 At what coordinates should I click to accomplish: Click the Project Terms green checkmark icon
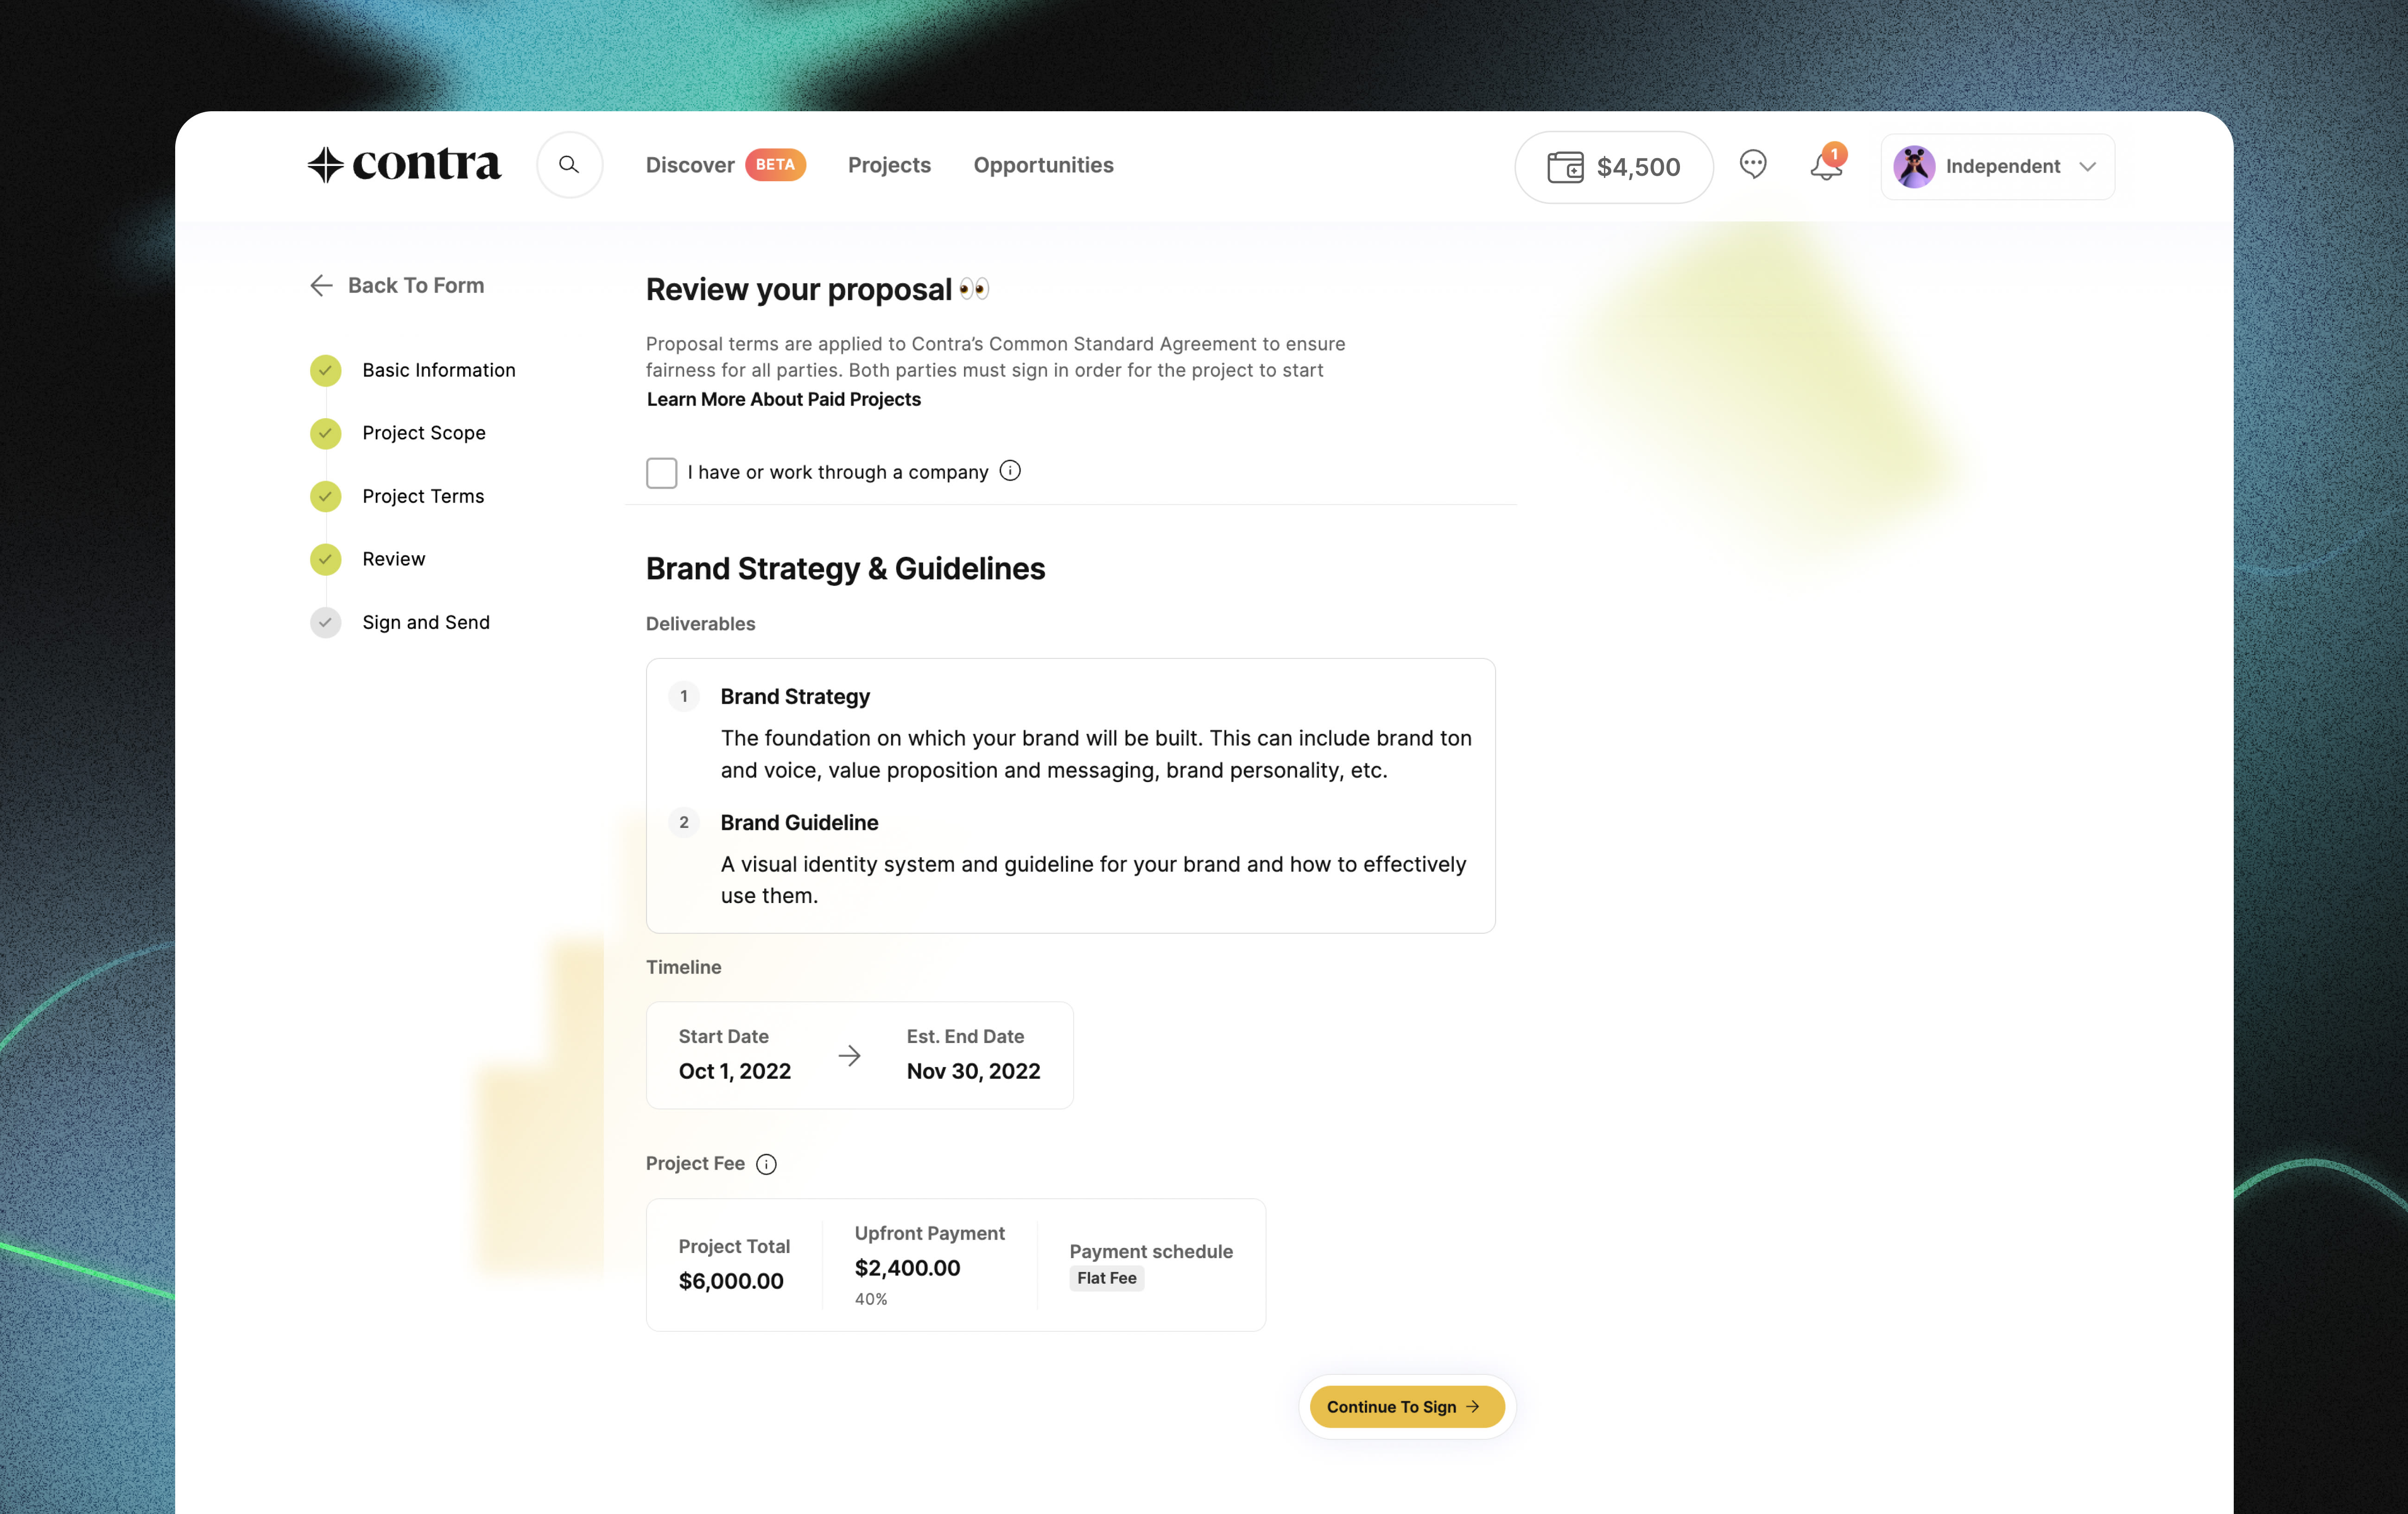(x=325, y=496)
